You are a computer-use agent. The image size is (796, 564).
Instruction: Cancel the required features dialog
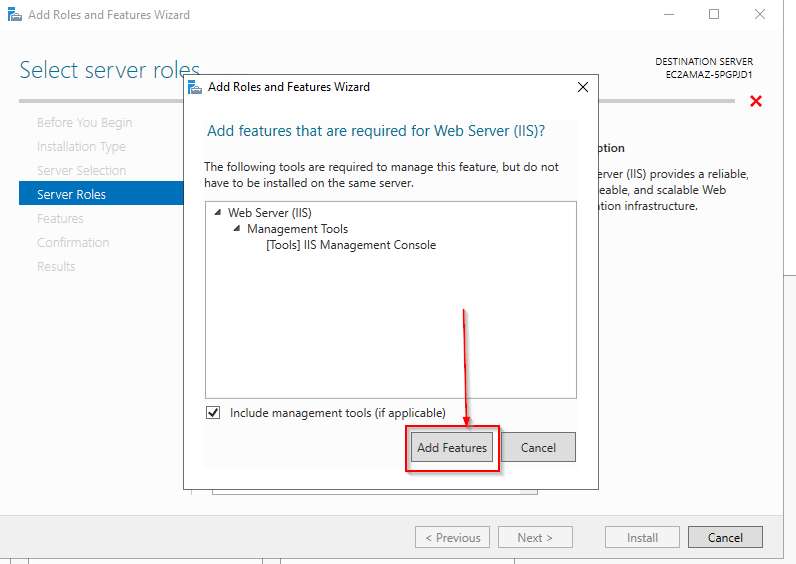coord(538,447)
